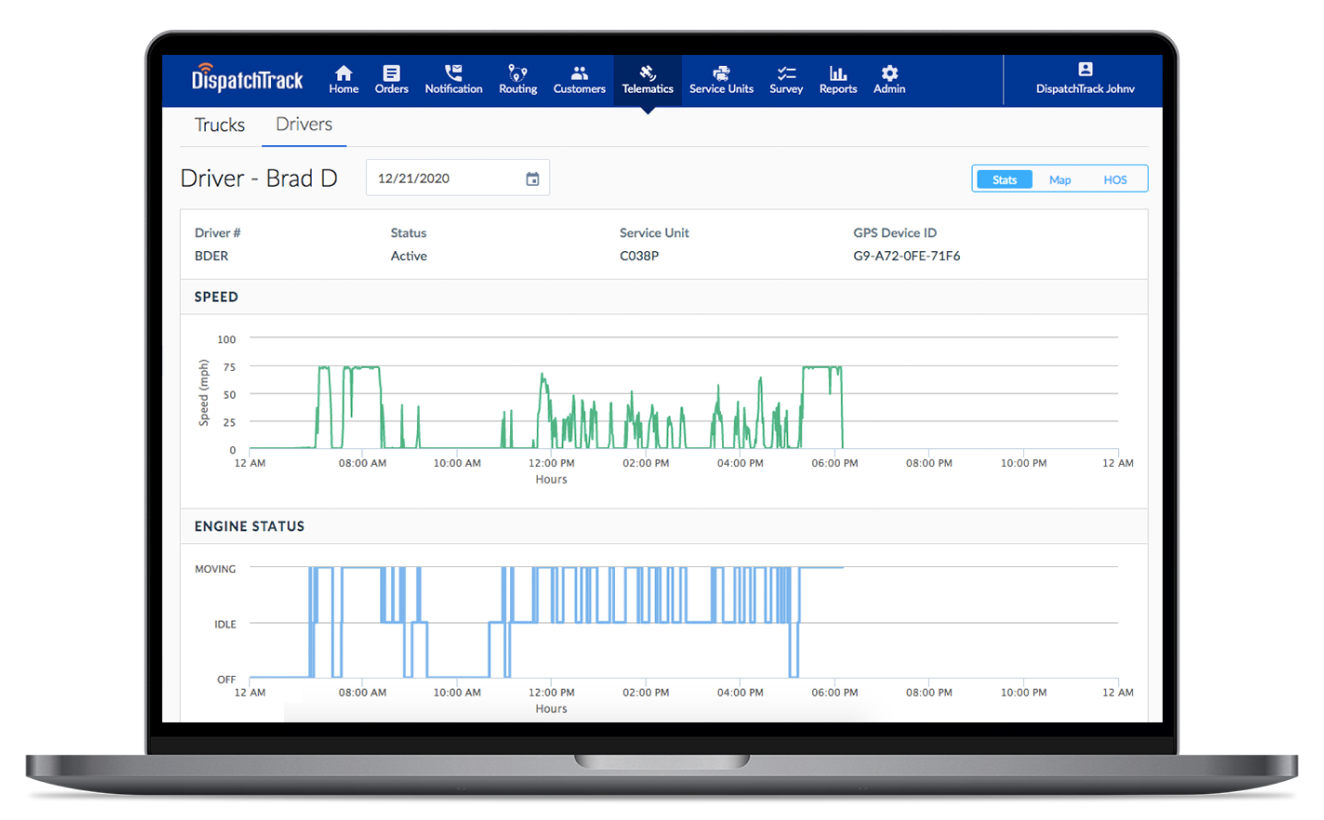Open the Orders icon
The image size is (1324, 820).
coord(391,73)
